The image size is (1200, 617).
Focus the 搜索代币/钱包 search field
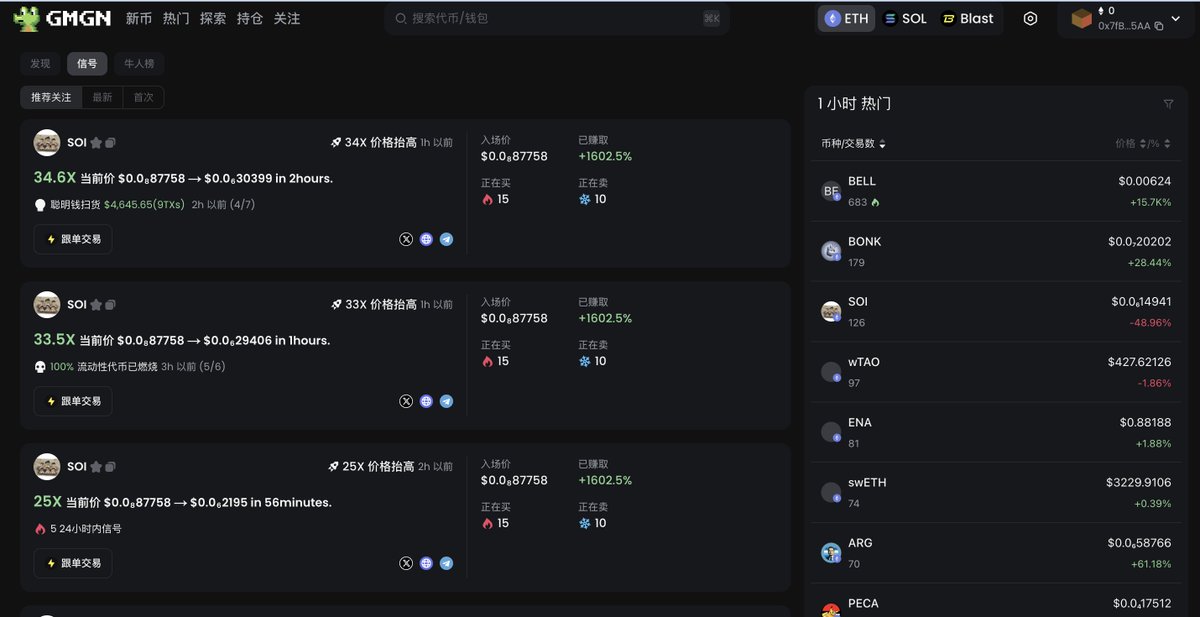(x=557, y=19)
